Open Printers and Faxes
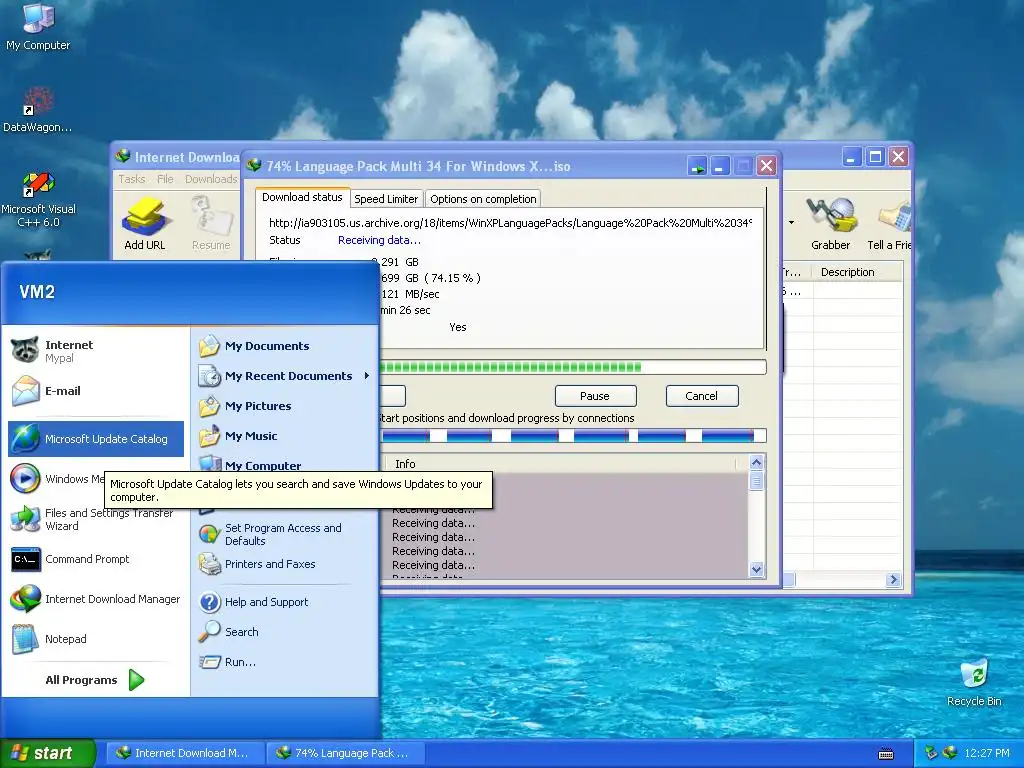Viewport: 1024px width, 768px height. [x=285, y=564]
